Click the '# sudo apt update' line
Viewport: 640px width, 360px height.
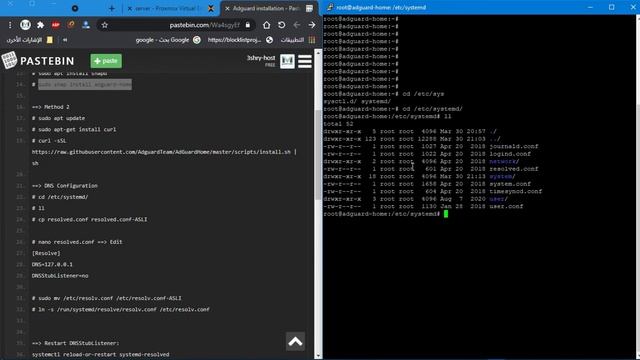click(58, 118)
